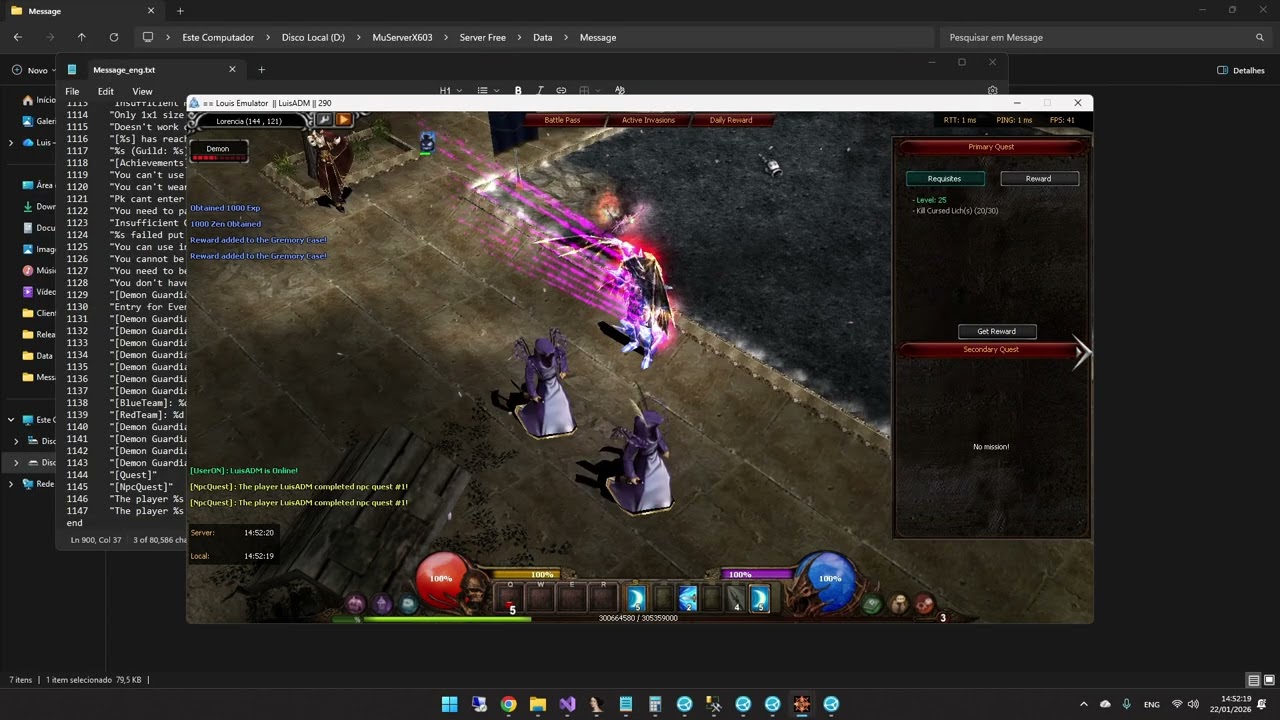Go up one folder in File Explorer
Image resolution: width=1280 pixels, height=720 pixels.
[82, 37]
